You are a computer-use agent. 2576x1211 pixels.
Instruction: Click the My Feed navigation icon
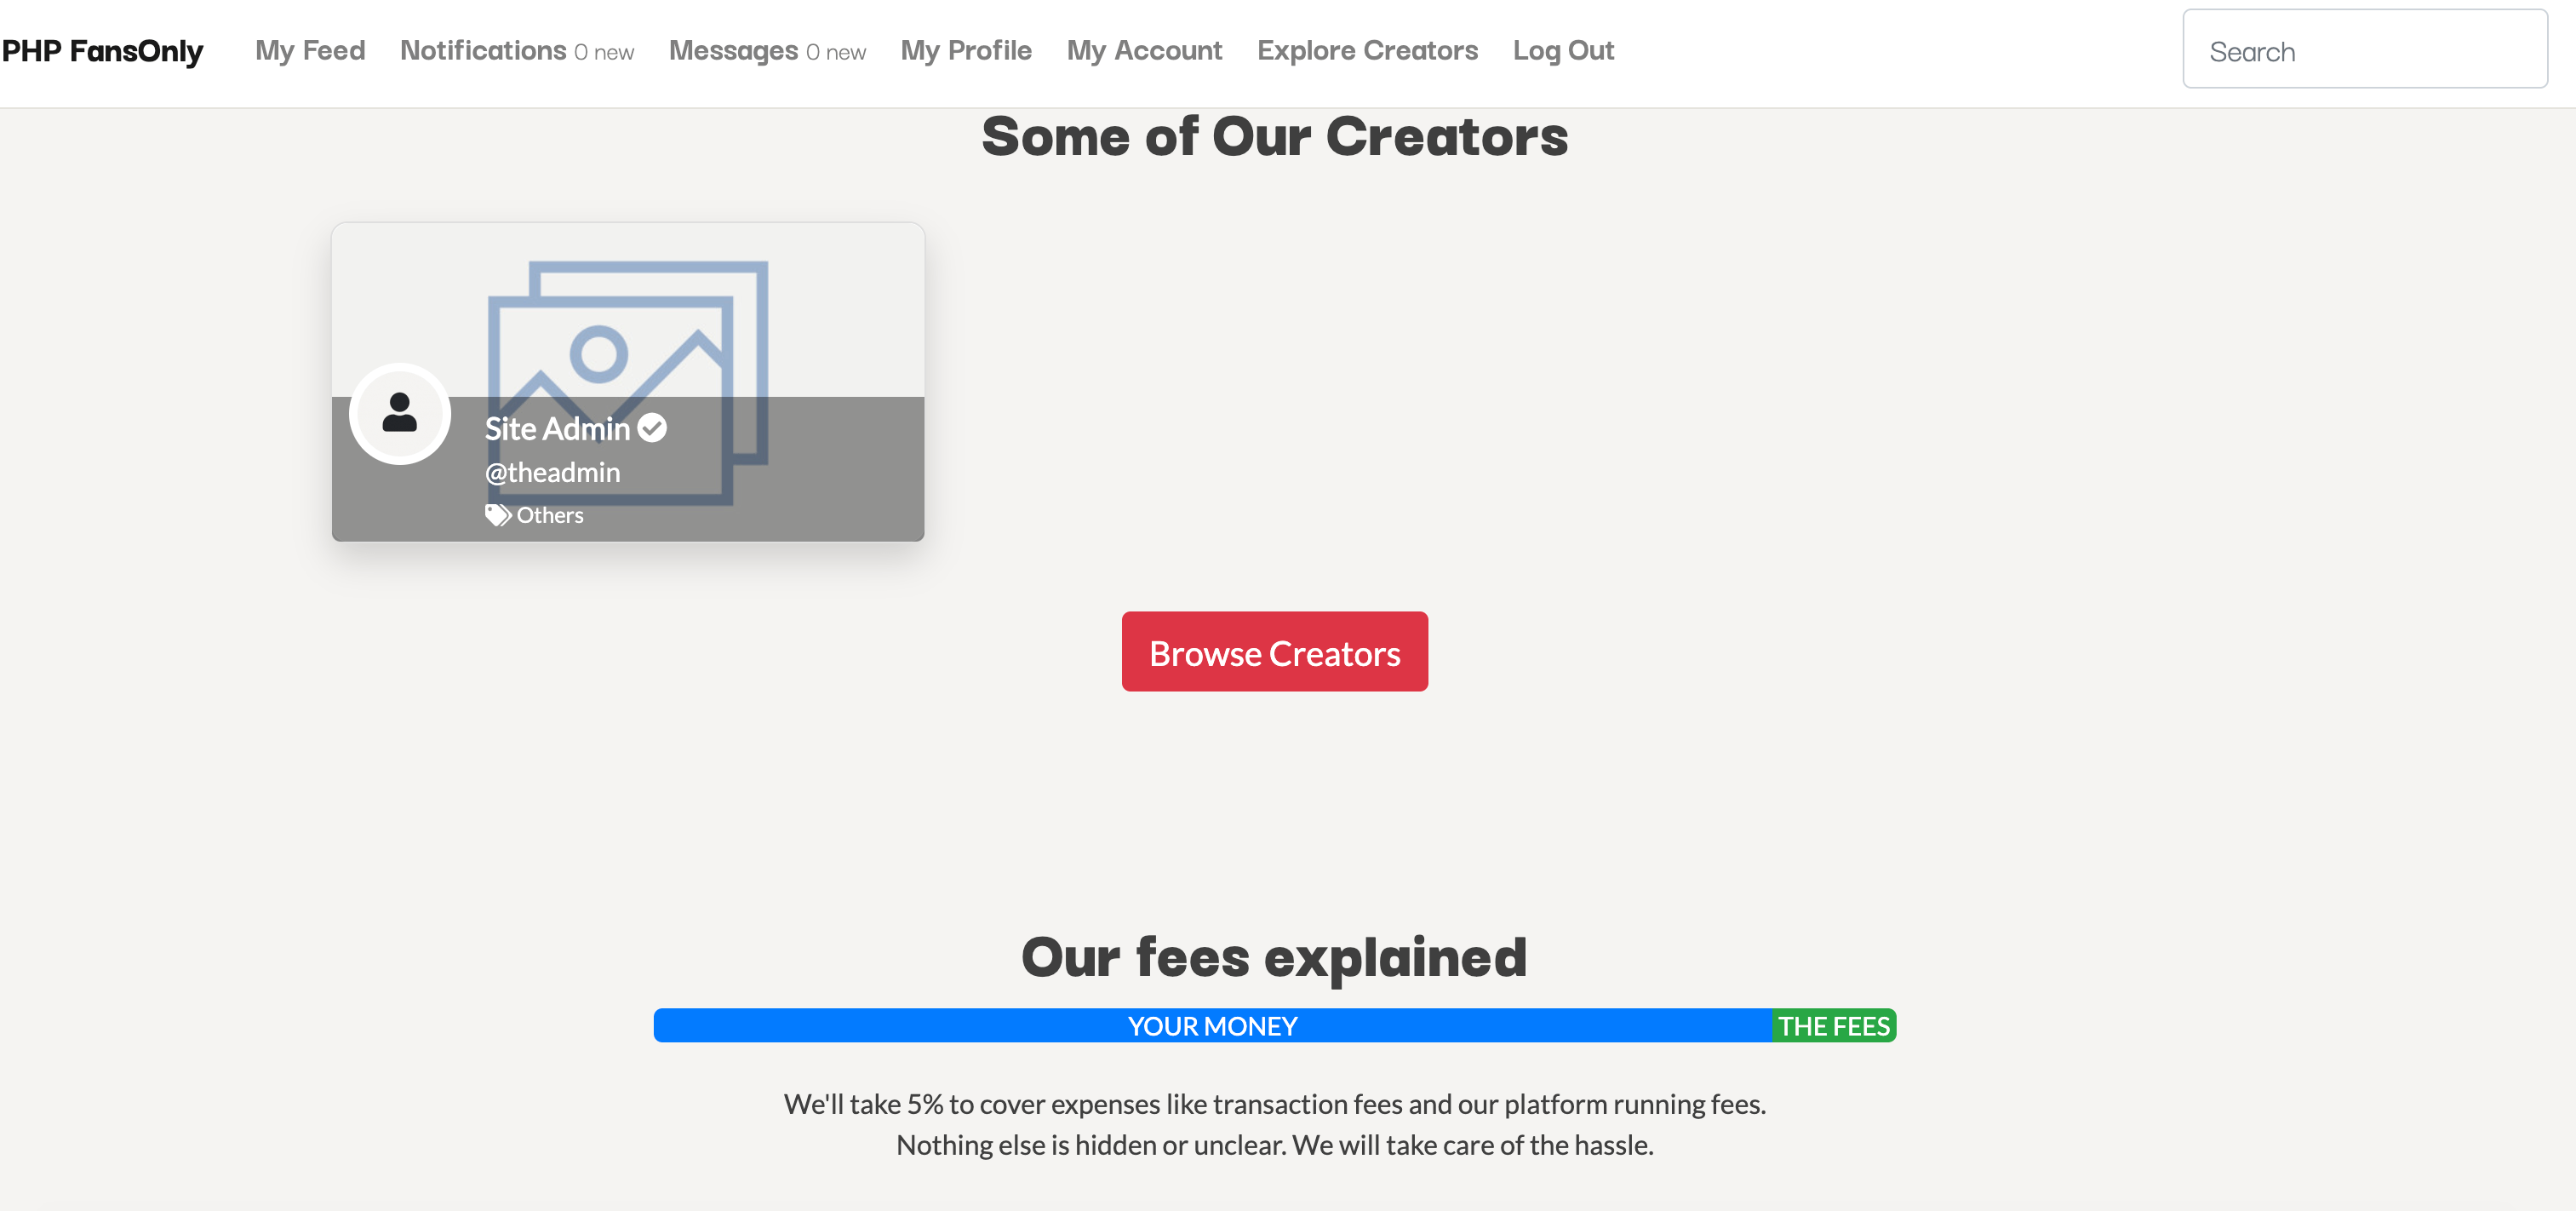pyautogui.click(x=309, y=49)
